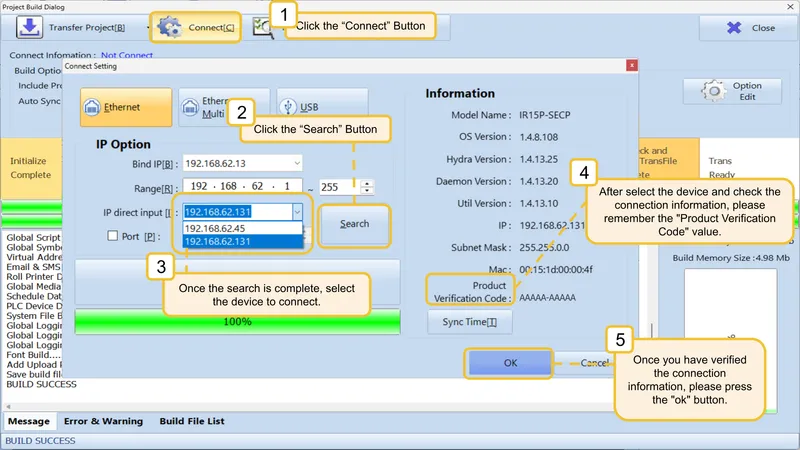
Task: Click the Subnet Mask value 255.255.0.0
Action: click(544, 247)
